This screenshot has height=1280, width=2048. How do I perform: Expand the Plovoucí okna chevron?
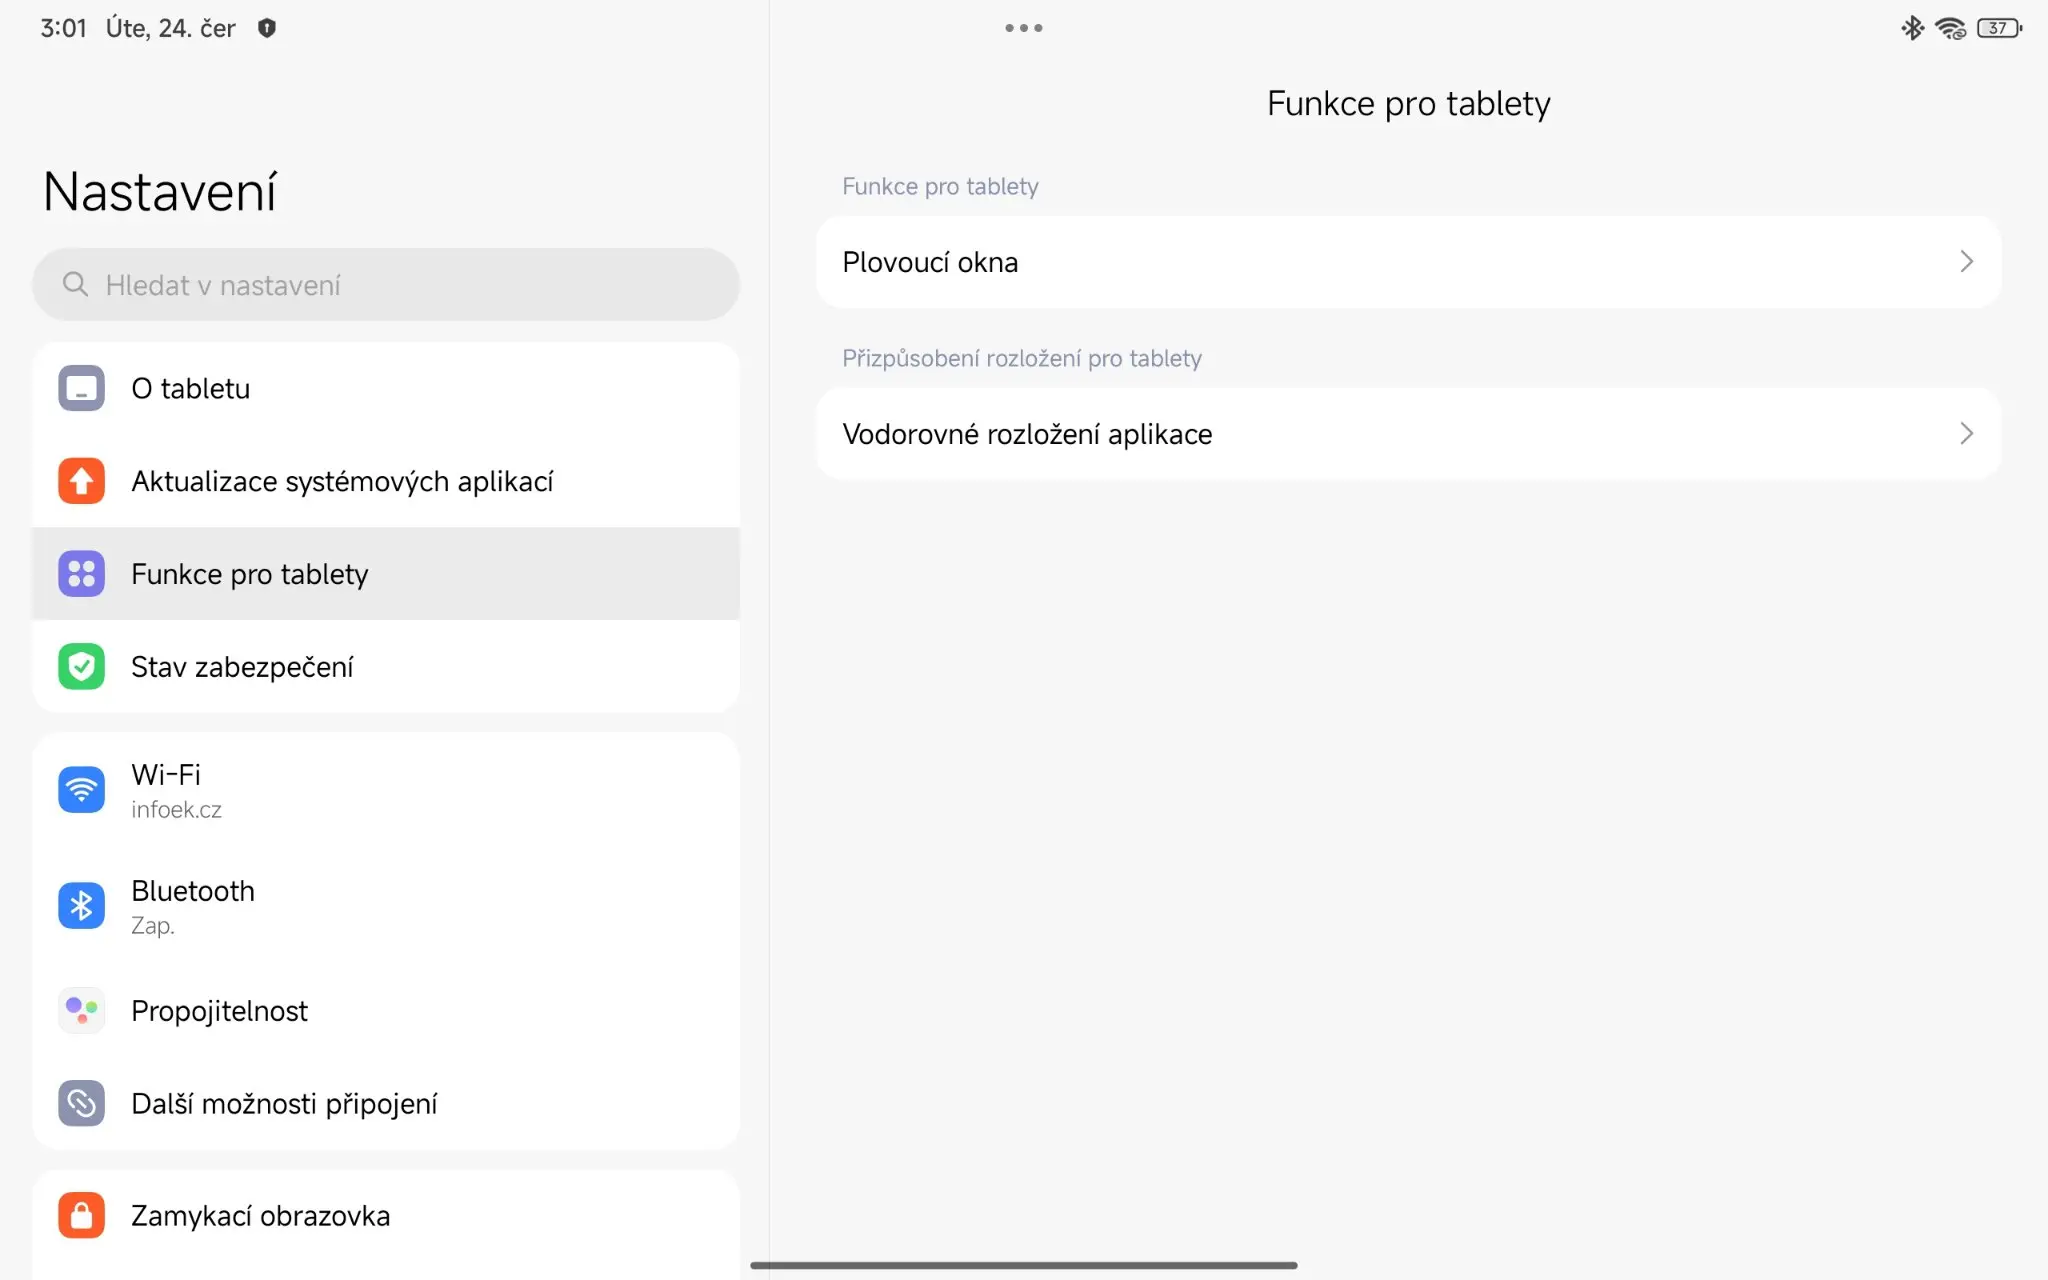[1966, 262]
